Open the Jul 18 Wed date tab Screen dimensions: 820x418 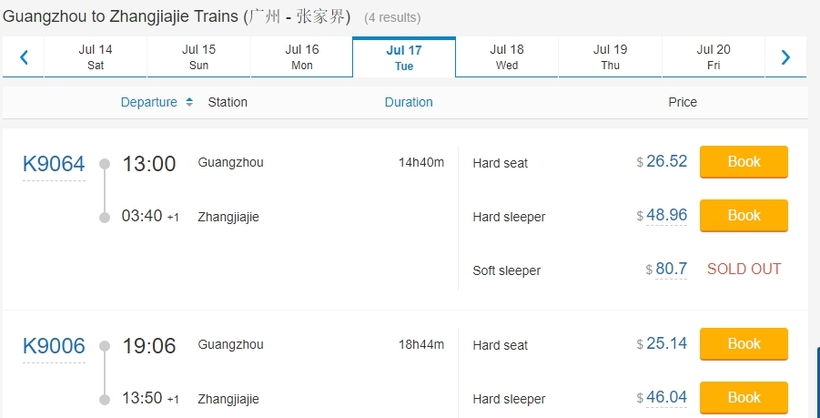point(507,57)
